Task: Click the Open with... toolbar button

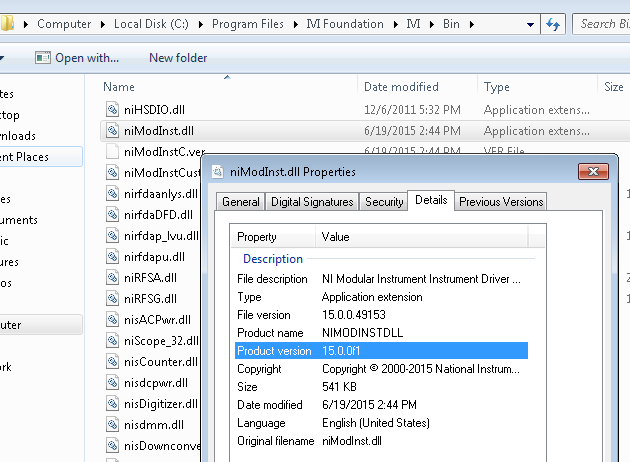Action: pyautogui.click(x=77, y=58)
